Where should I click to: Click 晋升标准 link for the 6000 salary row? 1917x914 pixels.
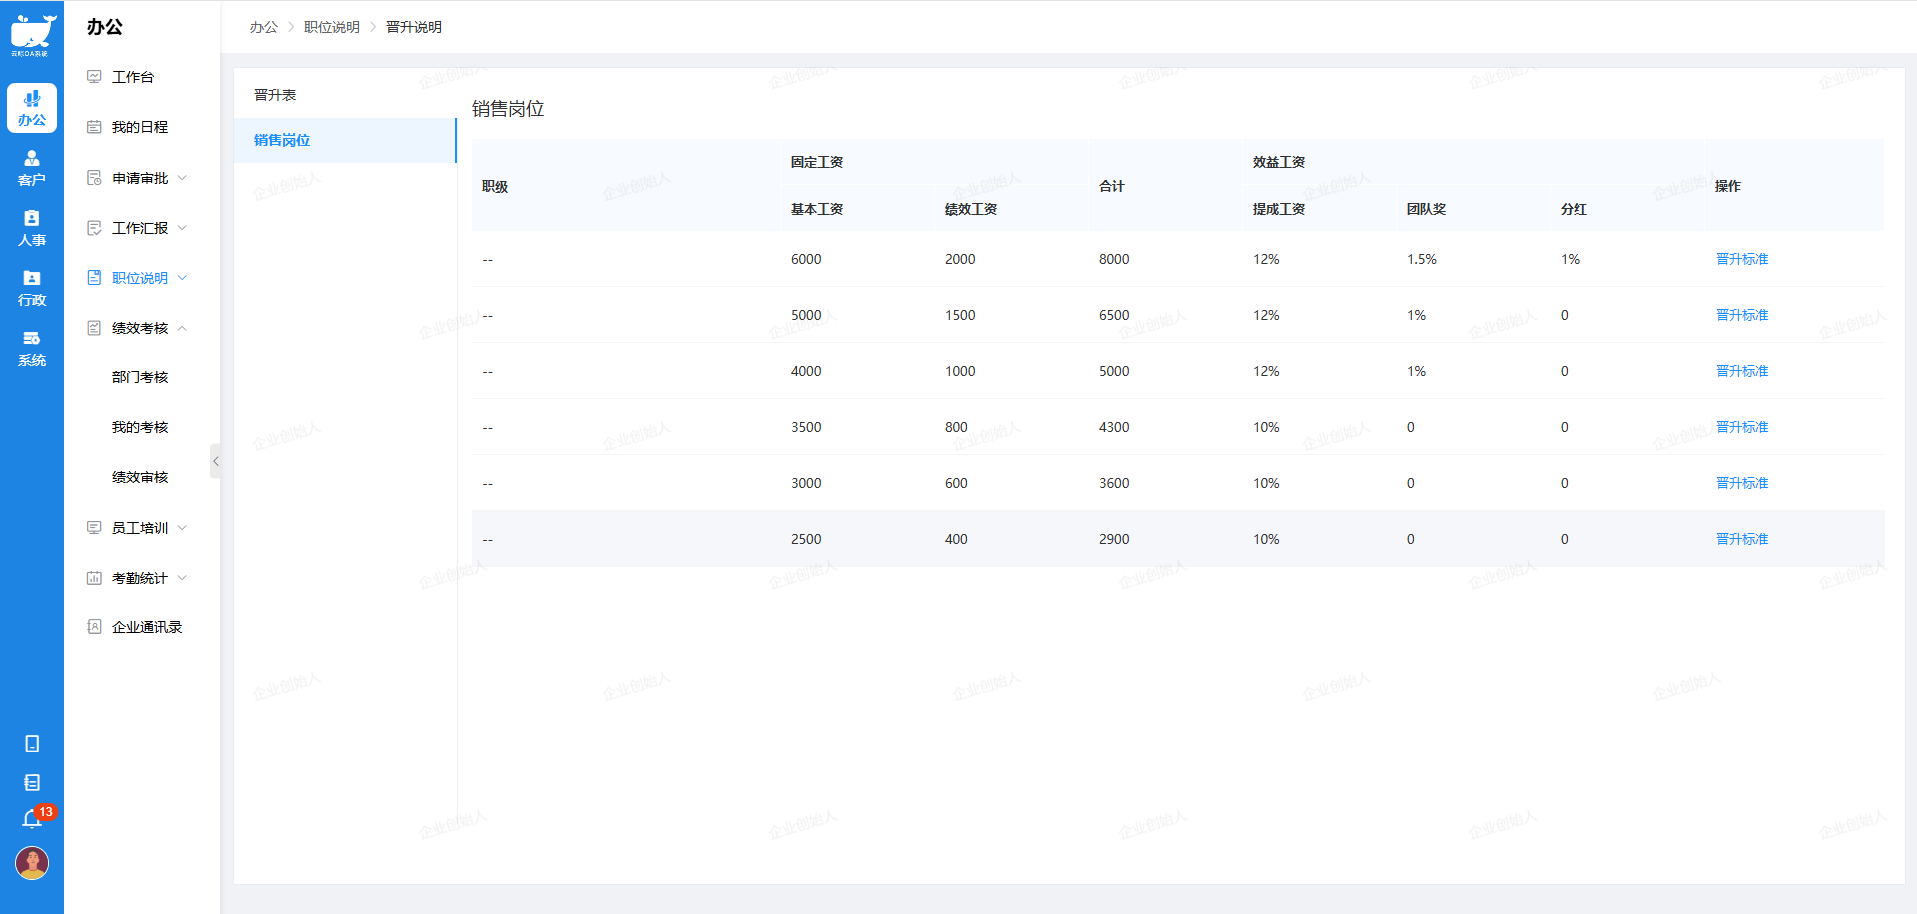tap(1742, 259)
